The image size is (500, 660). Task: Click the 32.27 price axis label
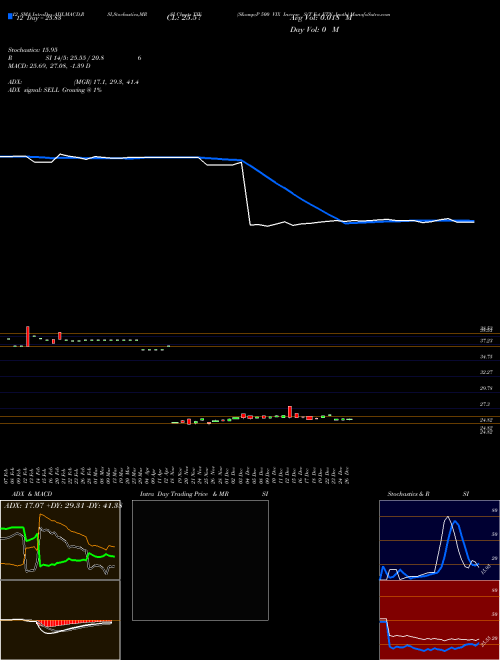point(487,373)
